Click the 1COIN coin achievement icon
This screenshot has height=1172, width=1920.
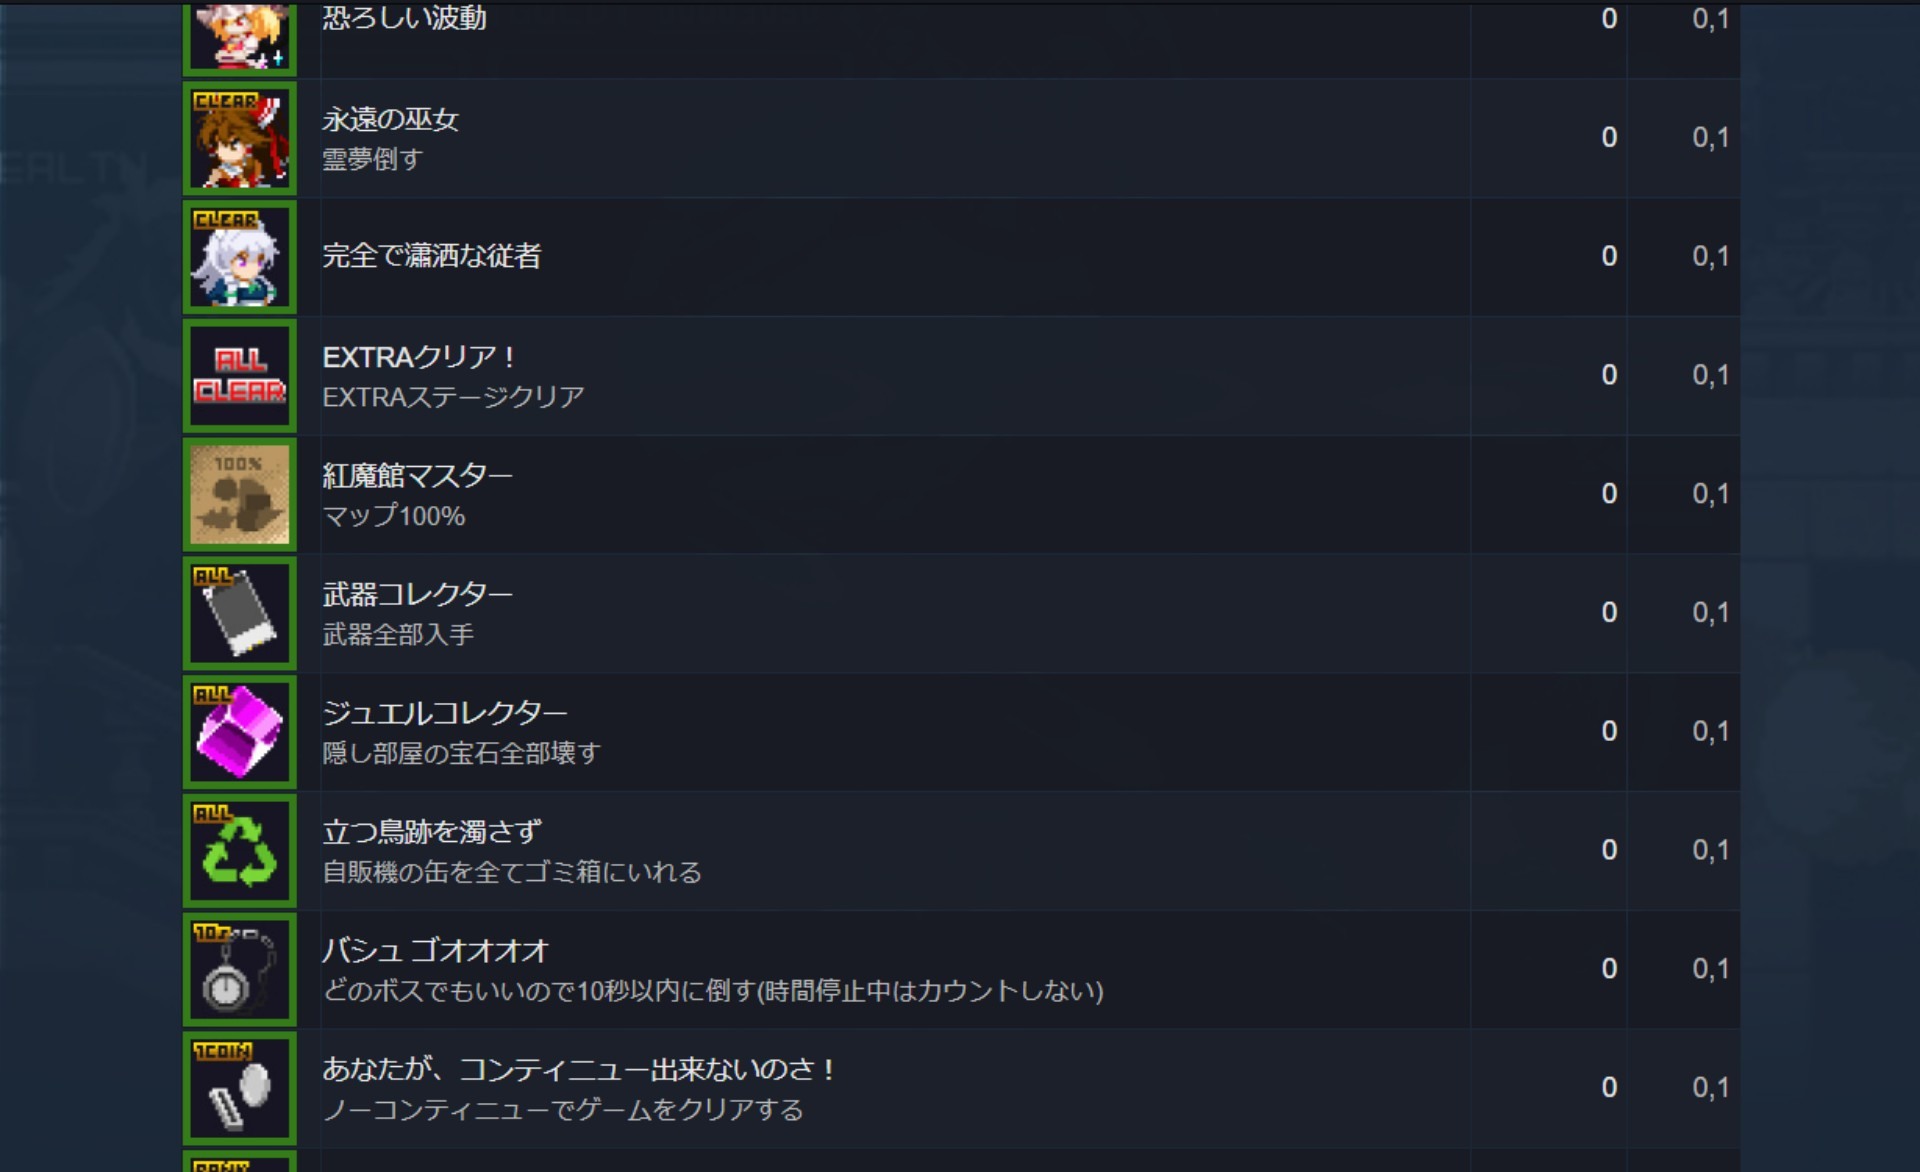[x=240, y=1088]
